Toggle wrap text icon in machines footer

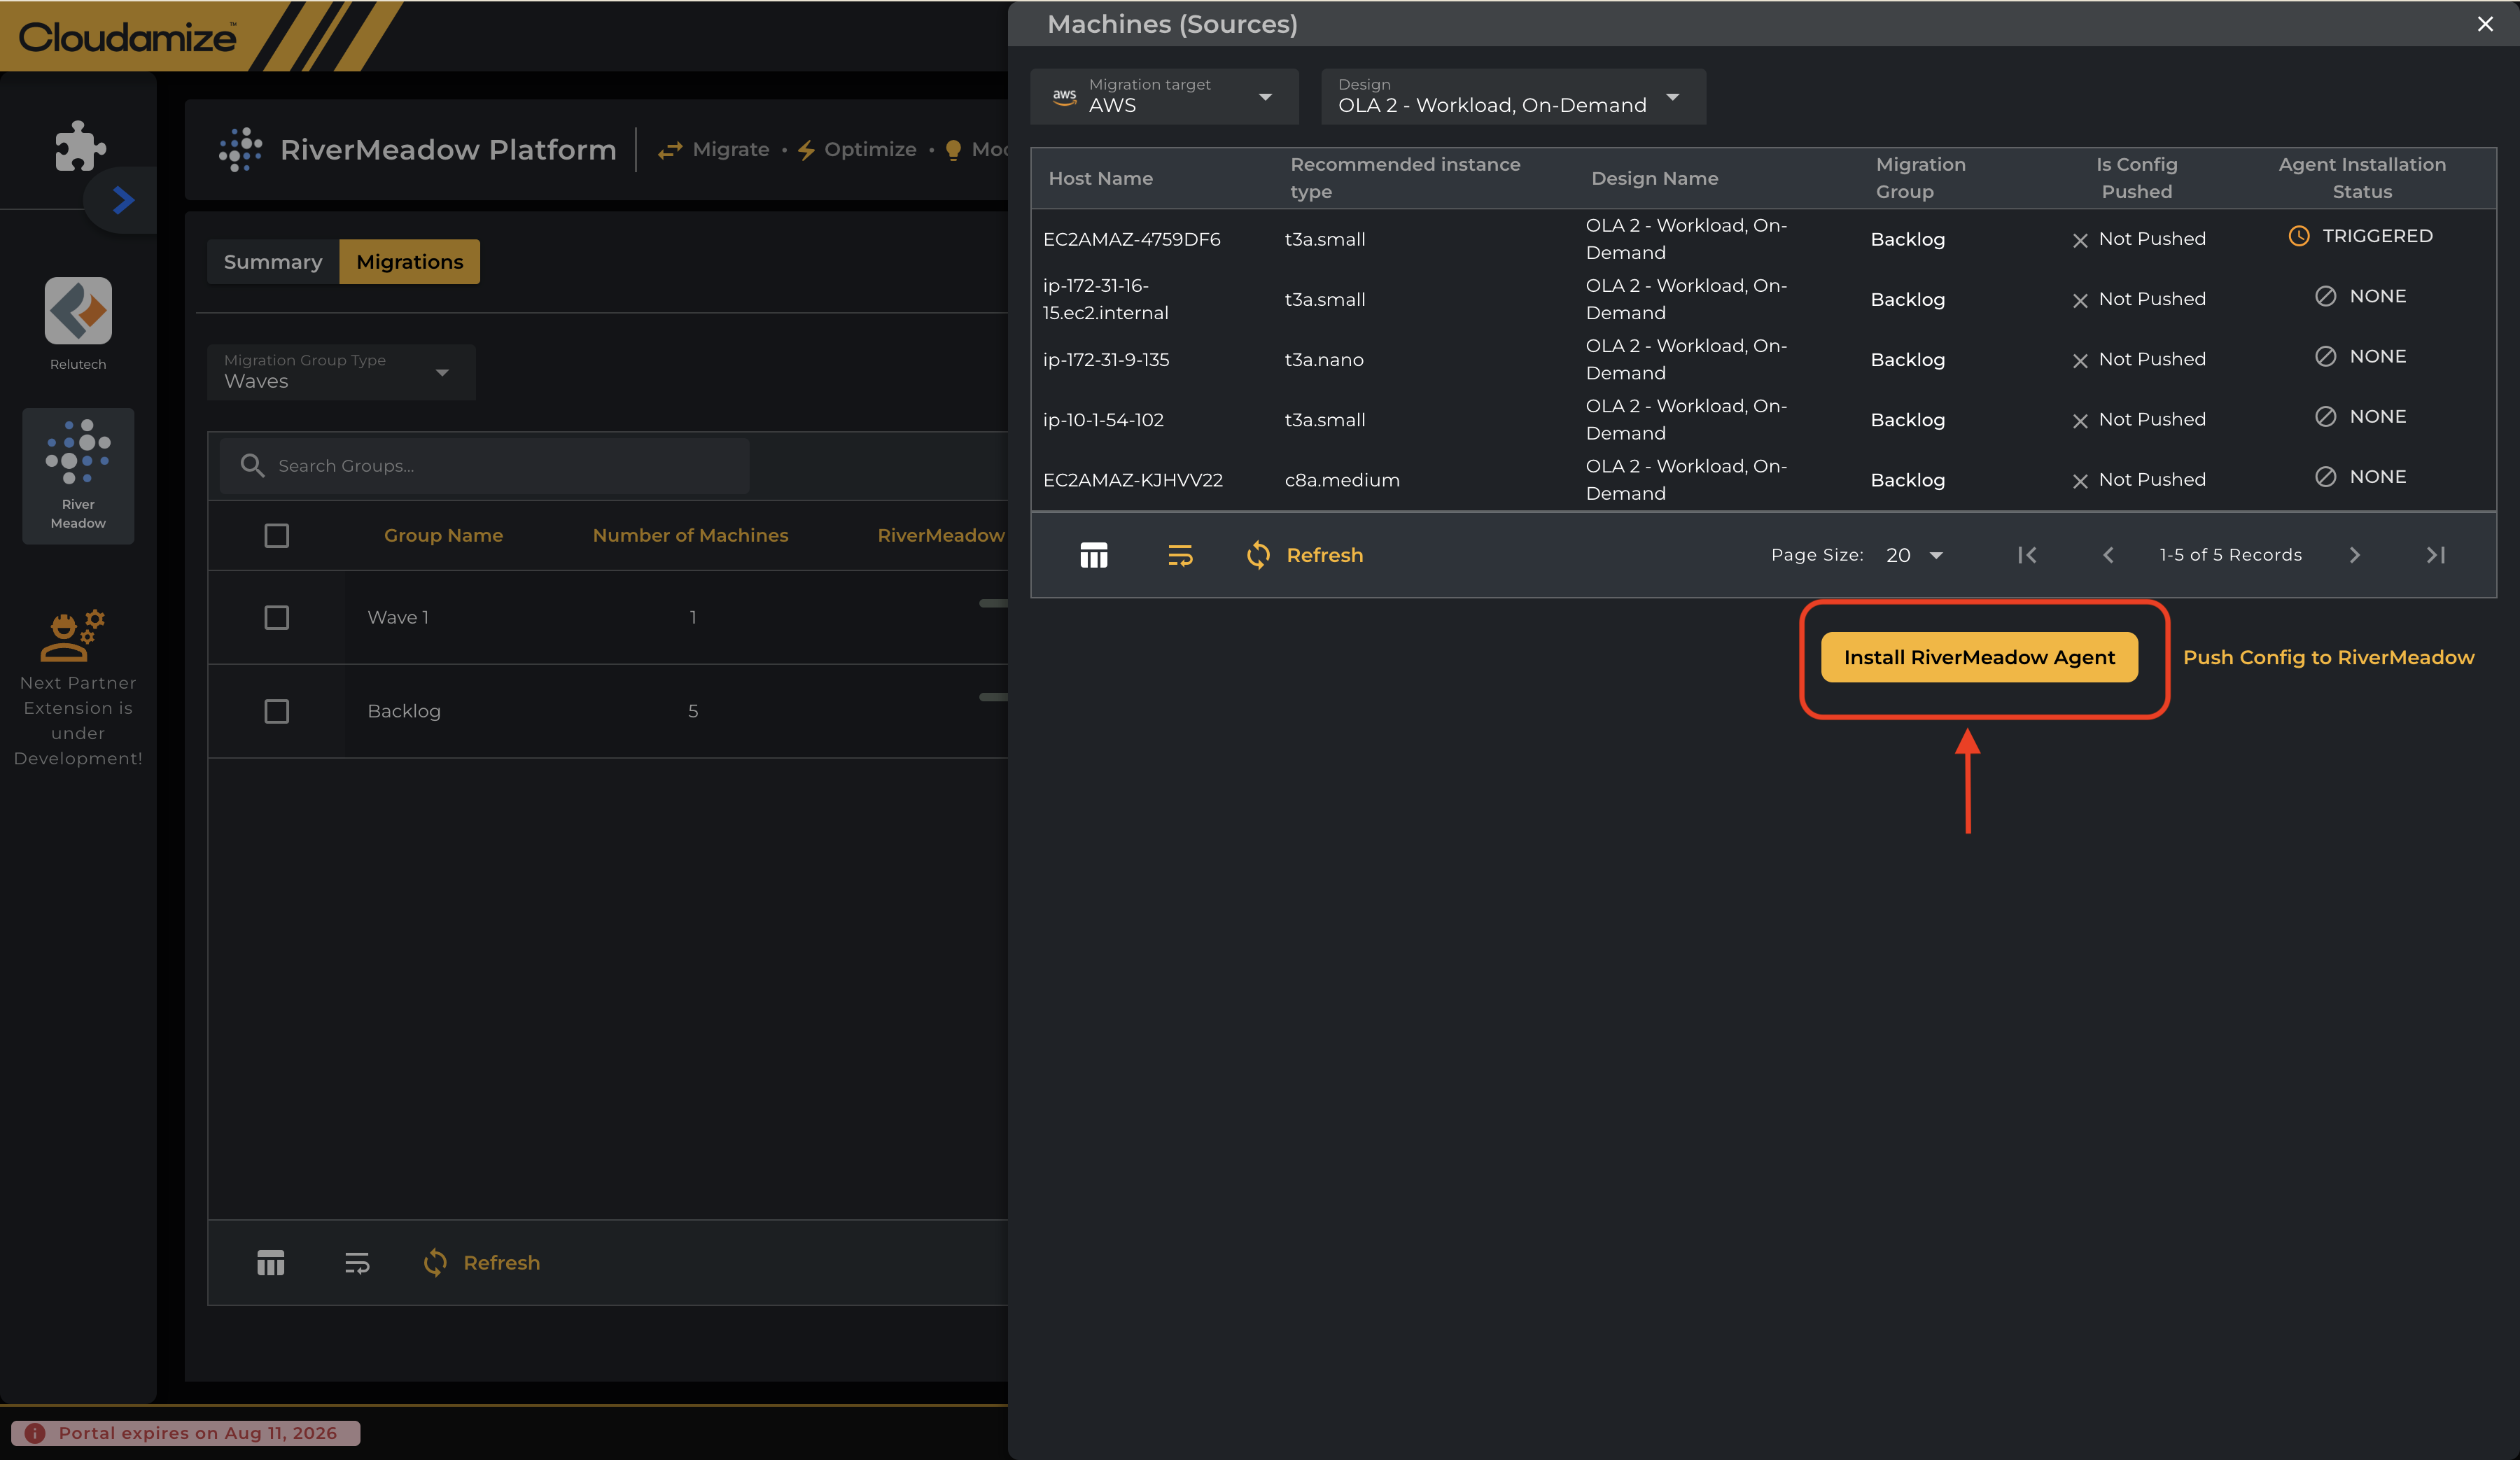(x=1180, y=555)
